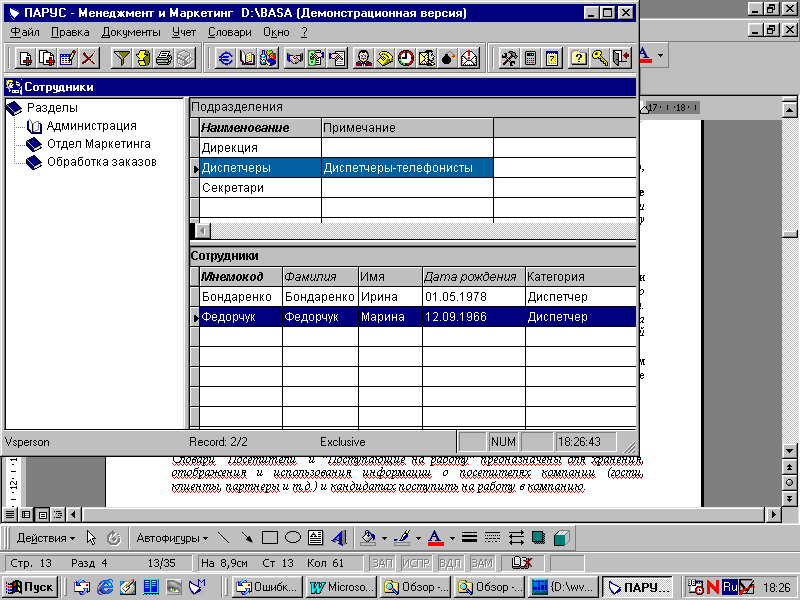Open the funnel filter tool
The image size is (800, 600).
pos(121,58)
